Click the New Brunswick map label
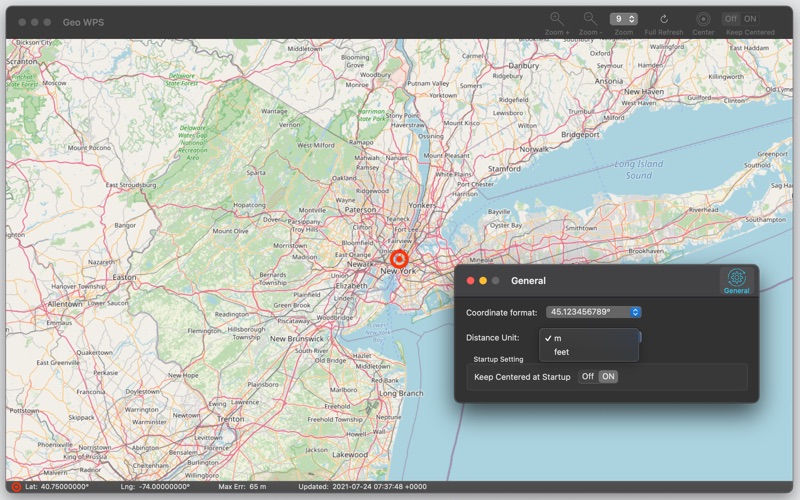800x500 pixels. 296,339
